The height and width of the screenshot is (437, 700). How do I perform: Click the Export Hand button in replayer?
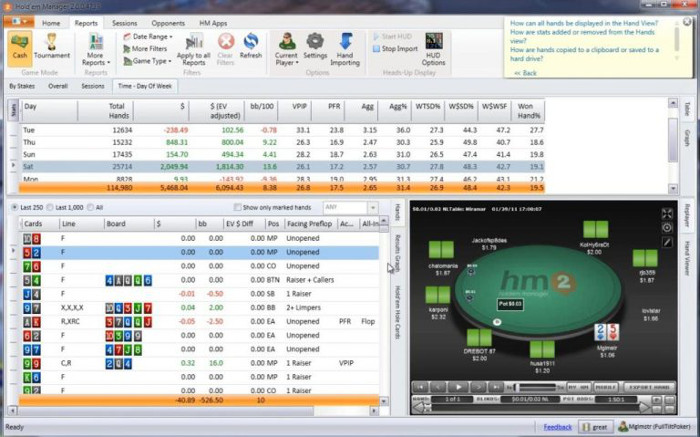pos(646,386)
